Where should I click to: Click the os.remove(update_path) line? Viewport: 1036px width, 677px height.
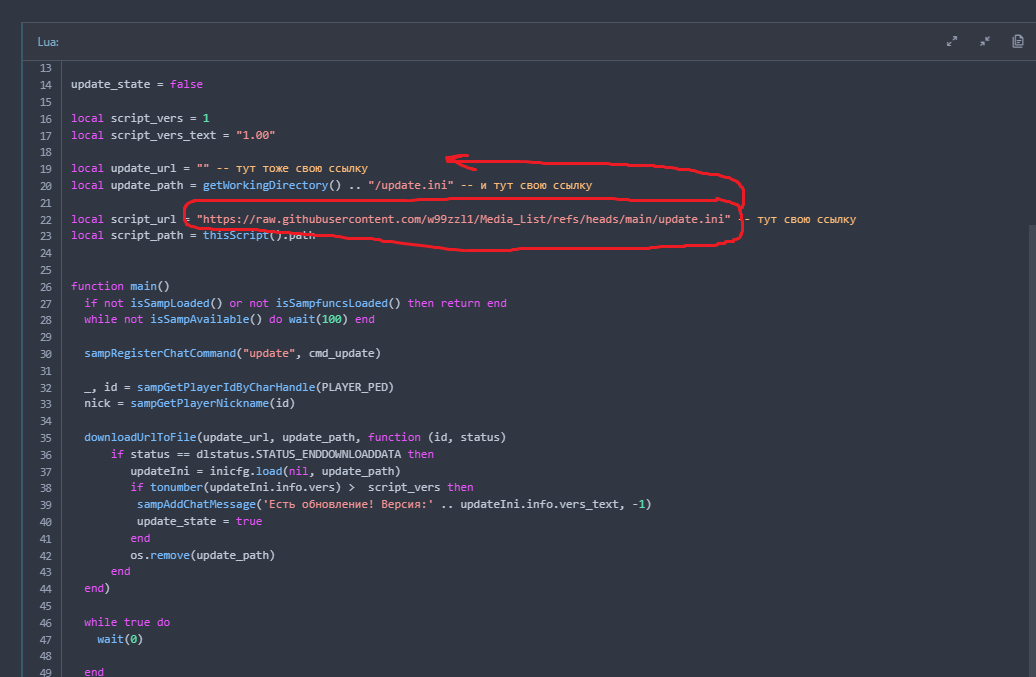click(202, 555)
